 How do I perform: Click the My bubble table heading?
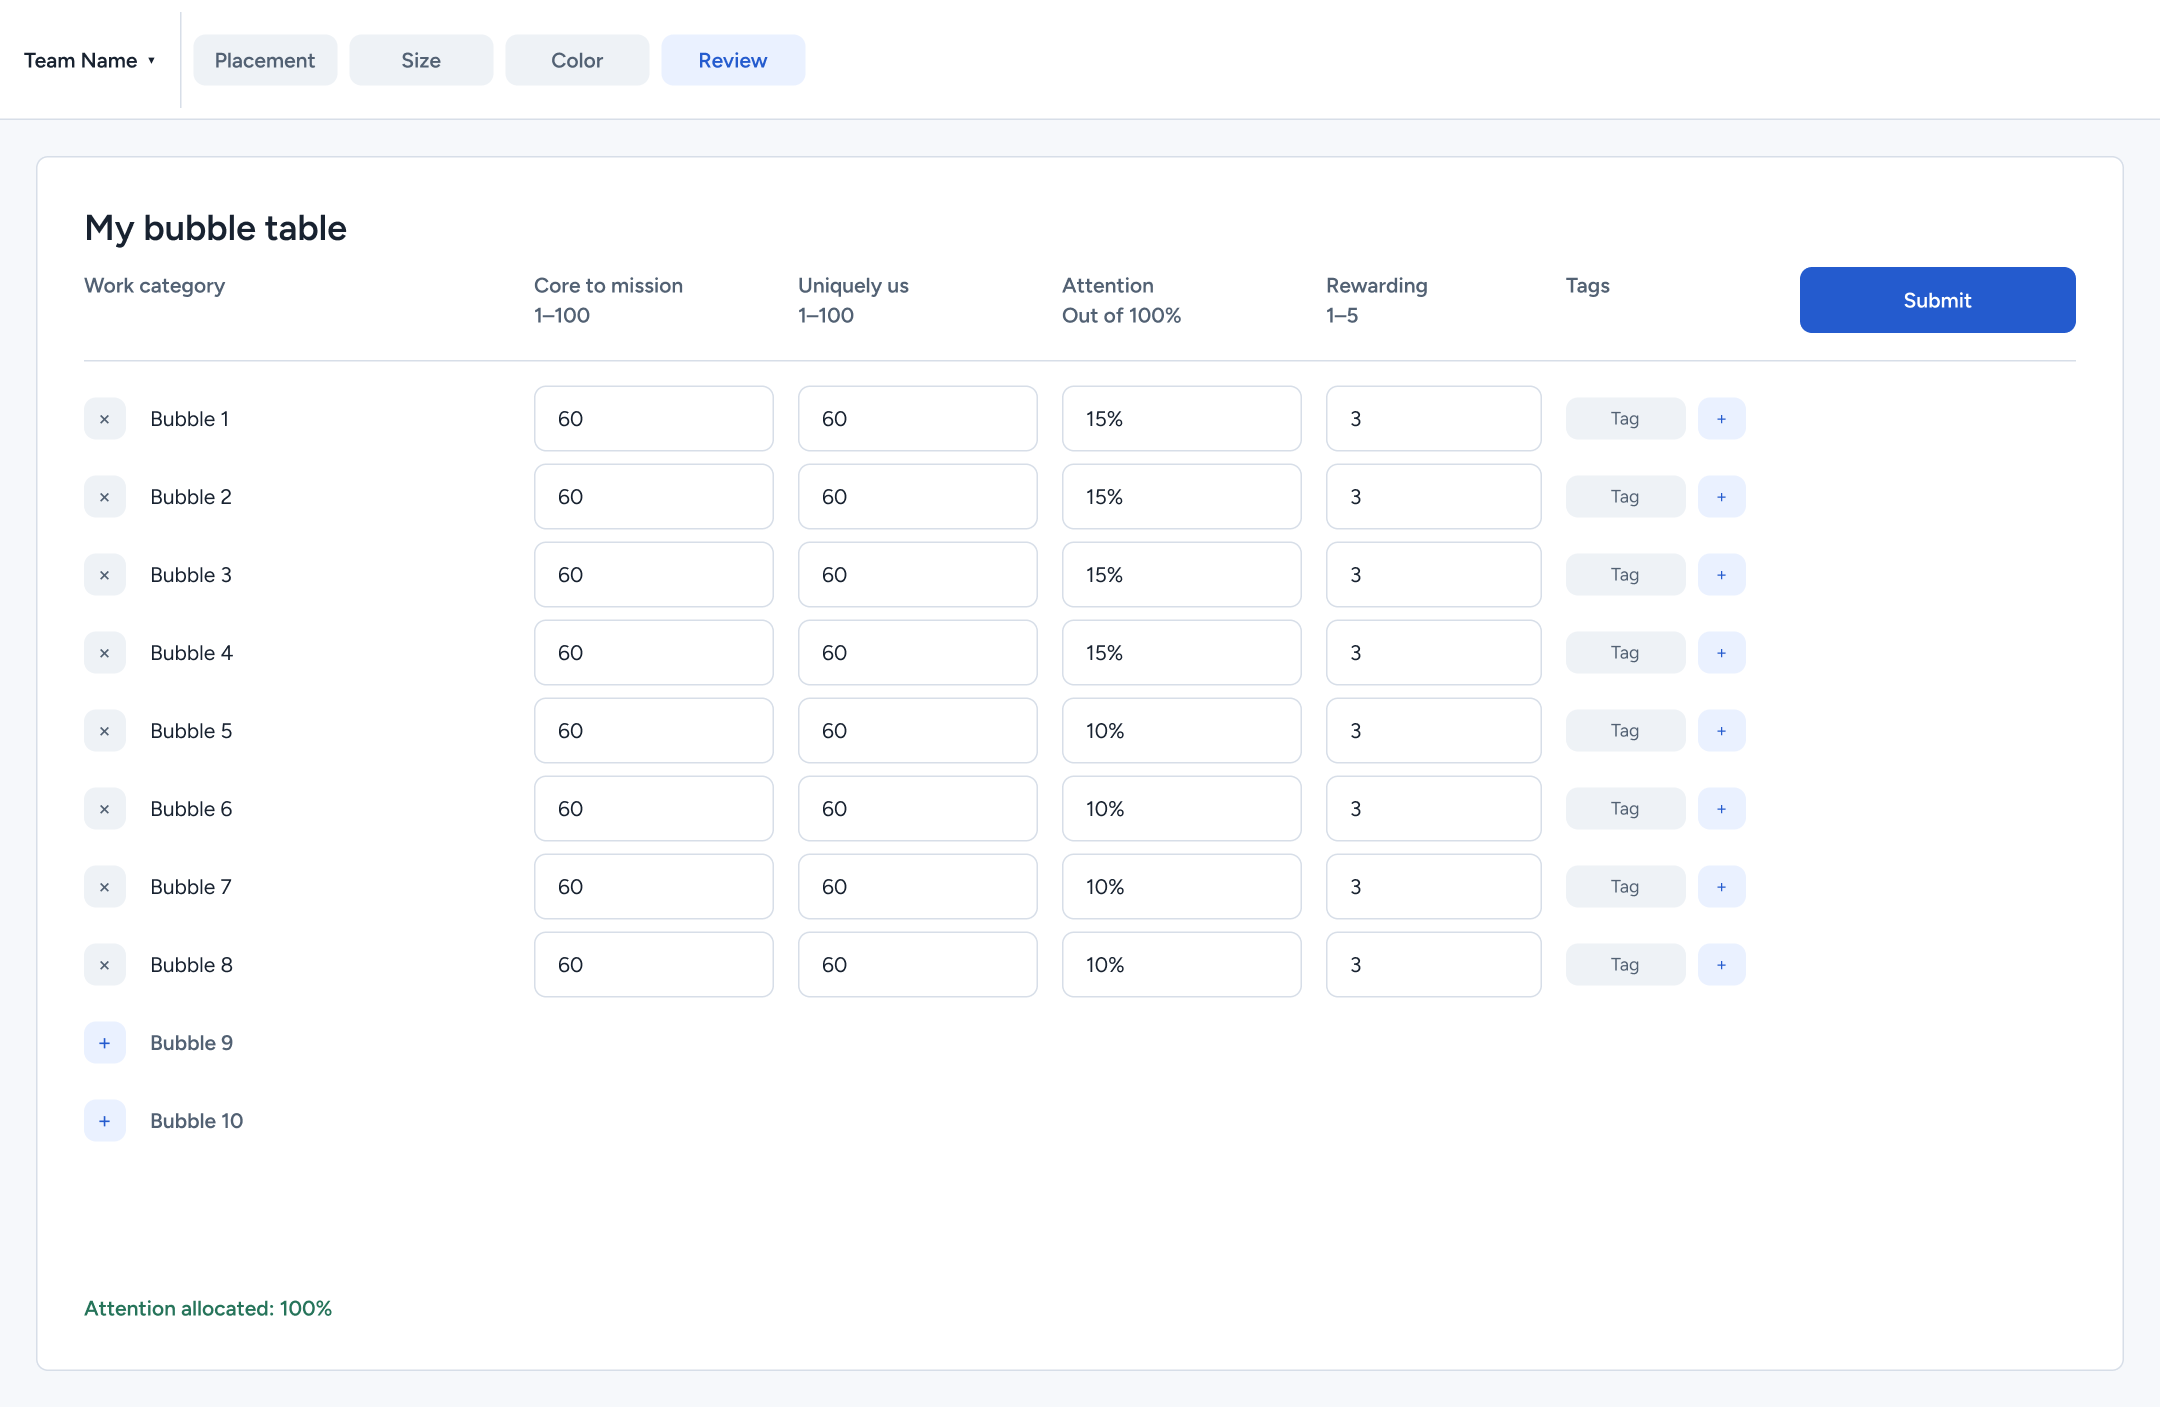pyautogui.click(x=216, y=228)
